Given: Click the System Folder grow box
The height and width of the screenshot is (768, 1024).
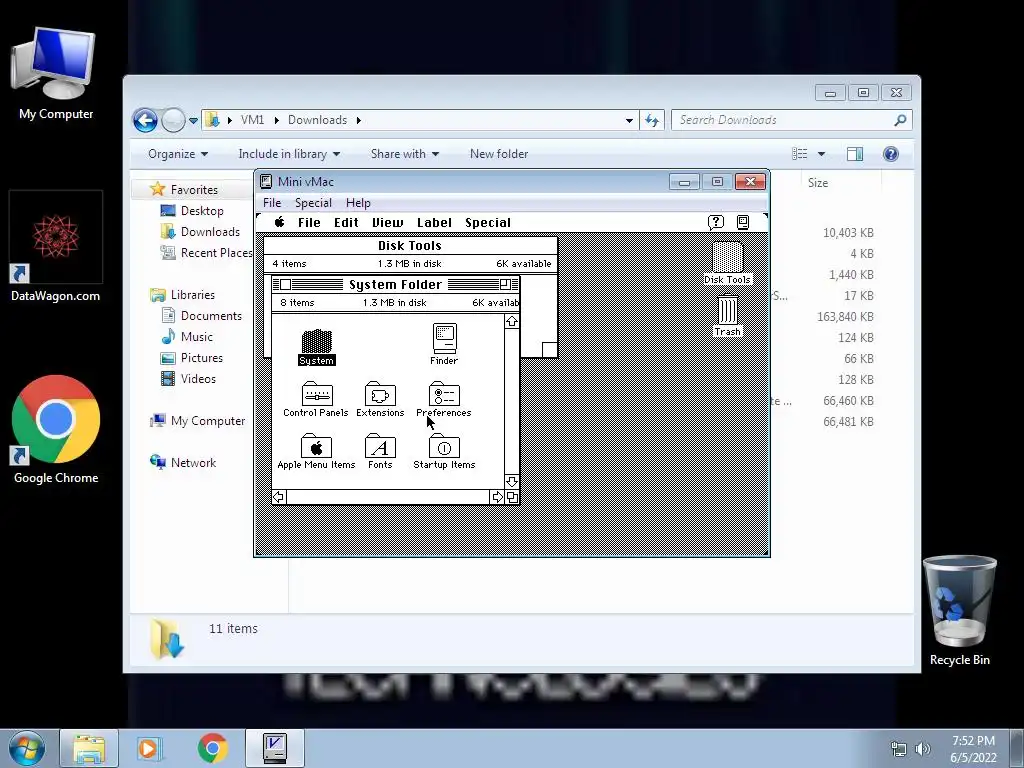Looking at the screenshot, I should [x=512, y=497].
